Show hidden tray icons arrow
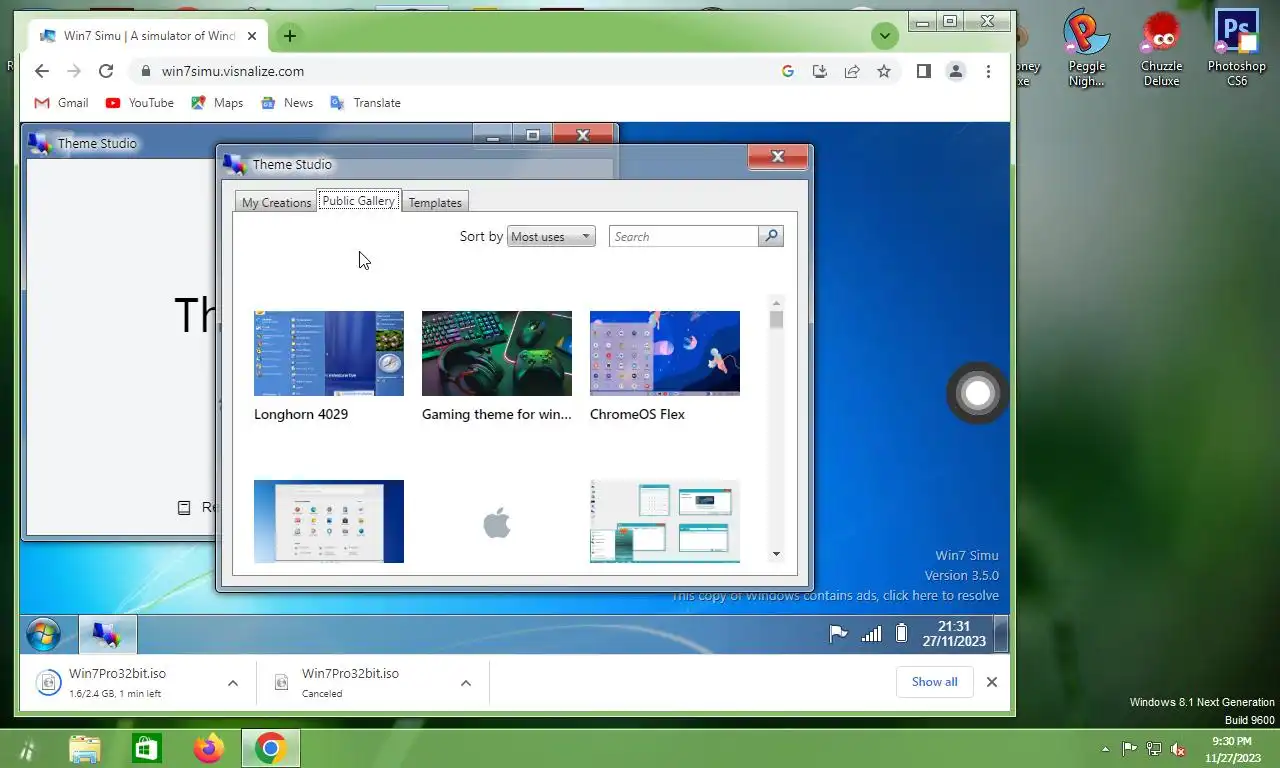The image size is (1280, 768). [x=1105, y=749]
